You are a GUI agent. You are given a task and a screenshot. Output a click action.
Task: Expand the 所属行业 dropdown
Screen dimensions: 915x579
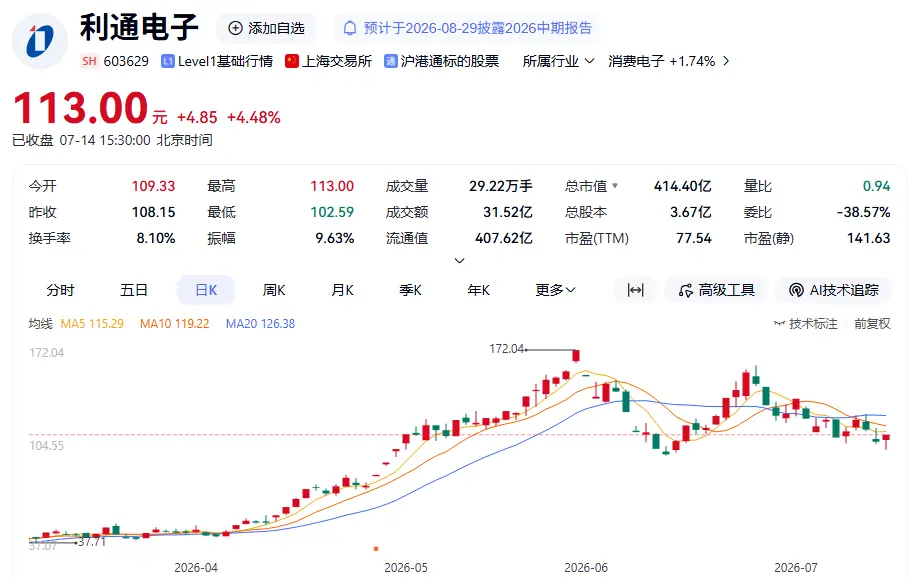[x=558, y=61]
